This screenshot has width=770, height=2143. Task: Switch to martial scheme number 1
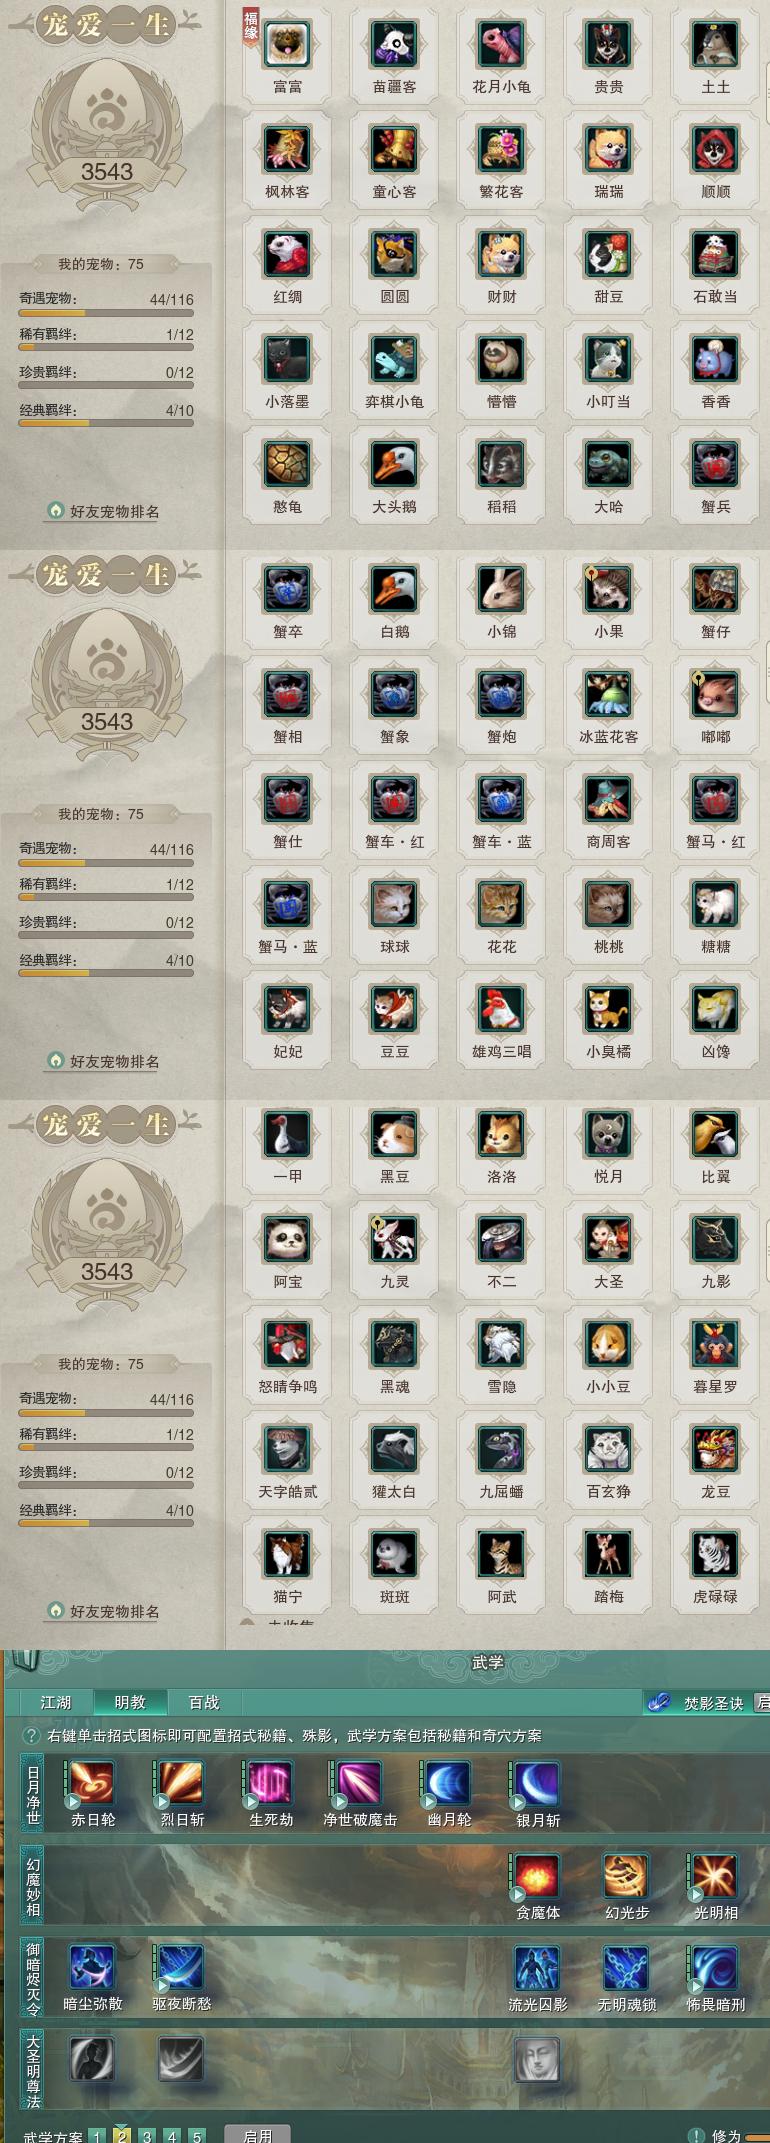point(97,2134)
